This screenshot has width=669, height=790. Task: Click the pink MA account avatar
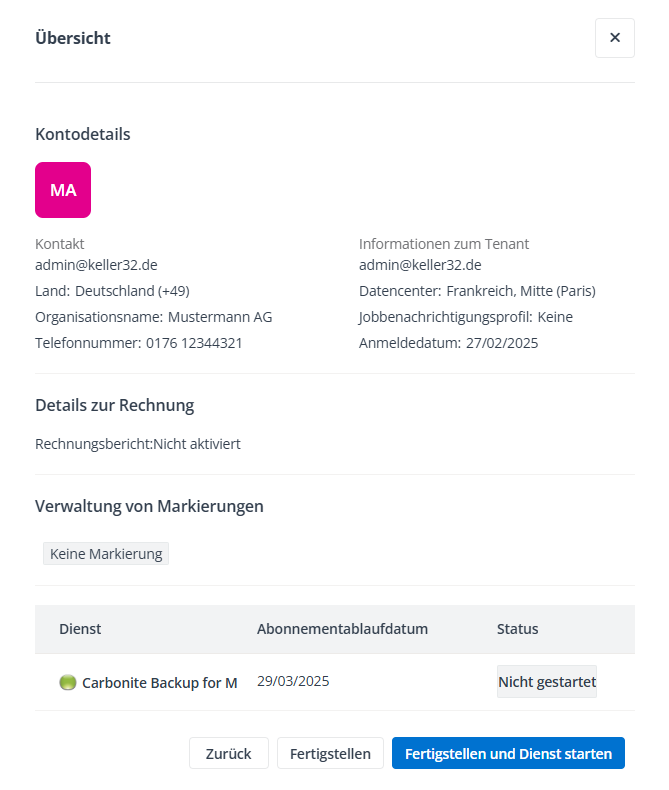[63, 190]
